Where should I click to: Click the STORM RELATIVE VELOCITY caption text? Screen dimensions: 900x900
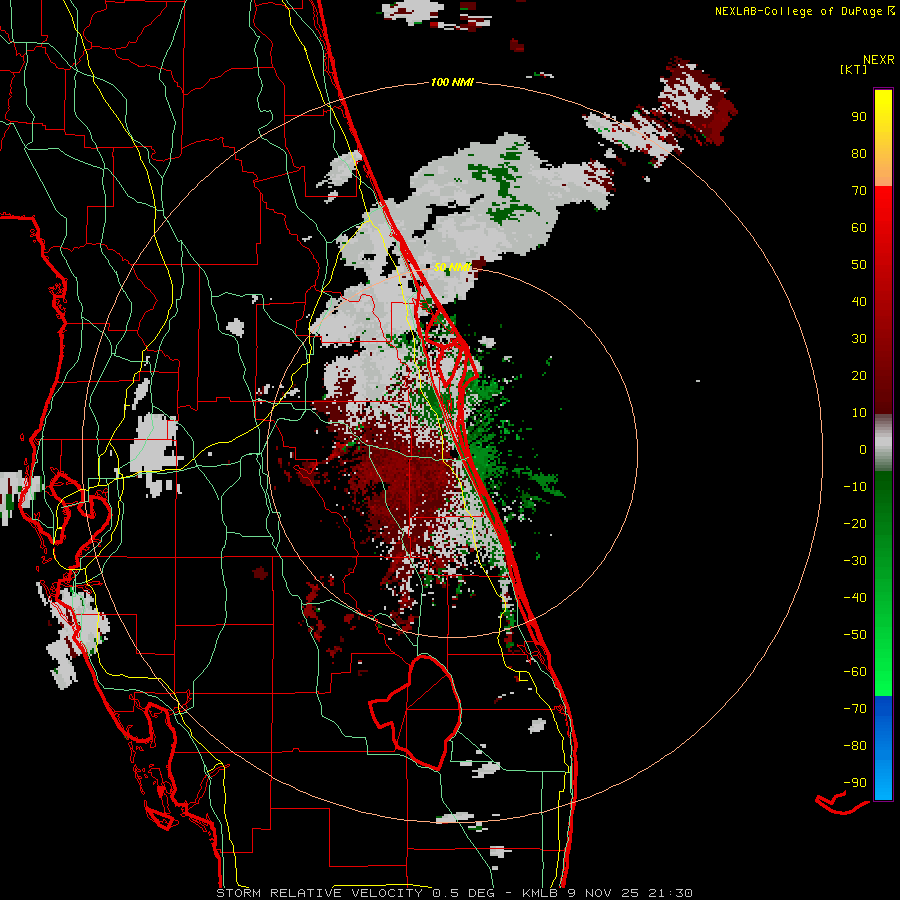(319, 893)
